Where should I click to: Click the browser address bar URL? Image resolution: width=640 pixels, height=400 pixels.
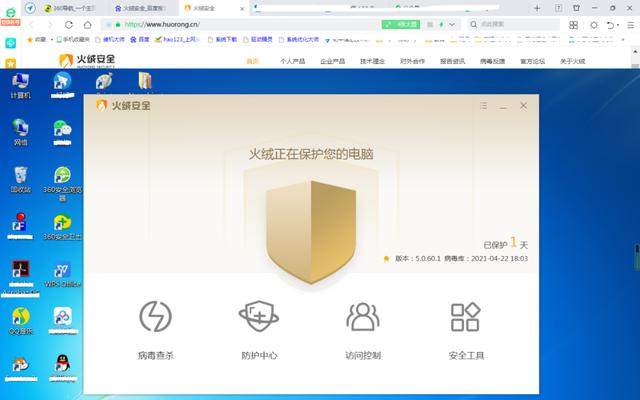[x=162, y=24]
